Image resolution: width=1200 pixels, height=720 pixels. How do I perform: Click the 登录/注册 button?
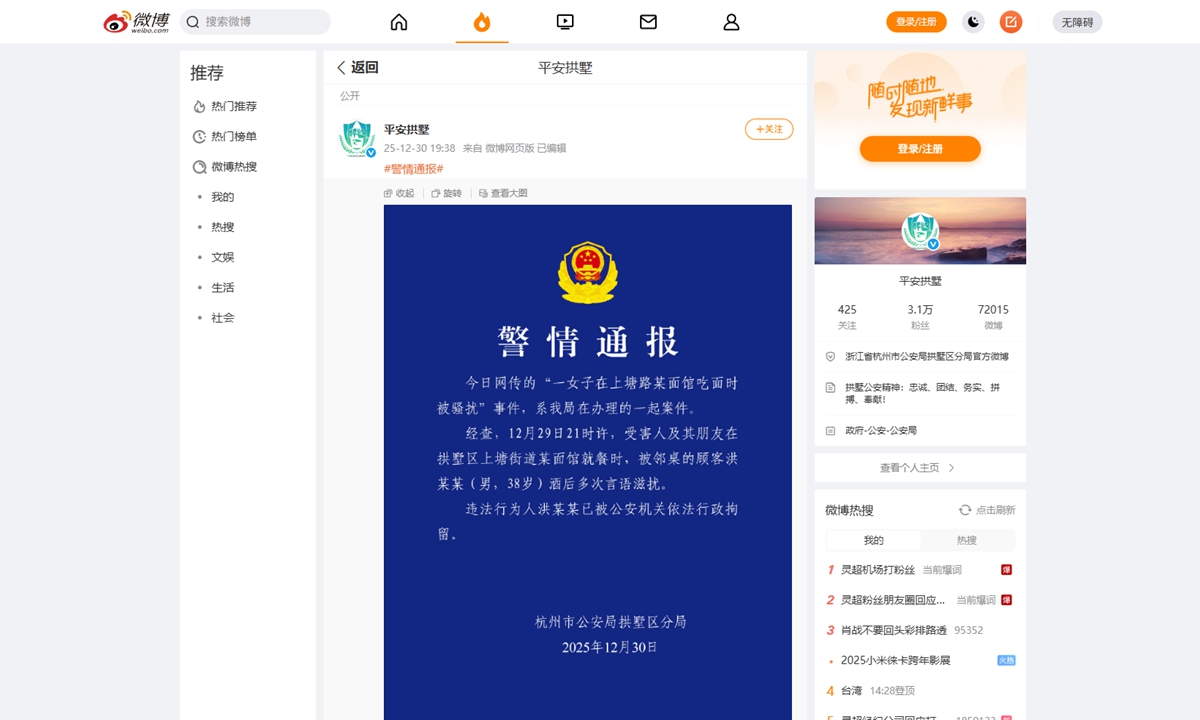click(918, 21)
